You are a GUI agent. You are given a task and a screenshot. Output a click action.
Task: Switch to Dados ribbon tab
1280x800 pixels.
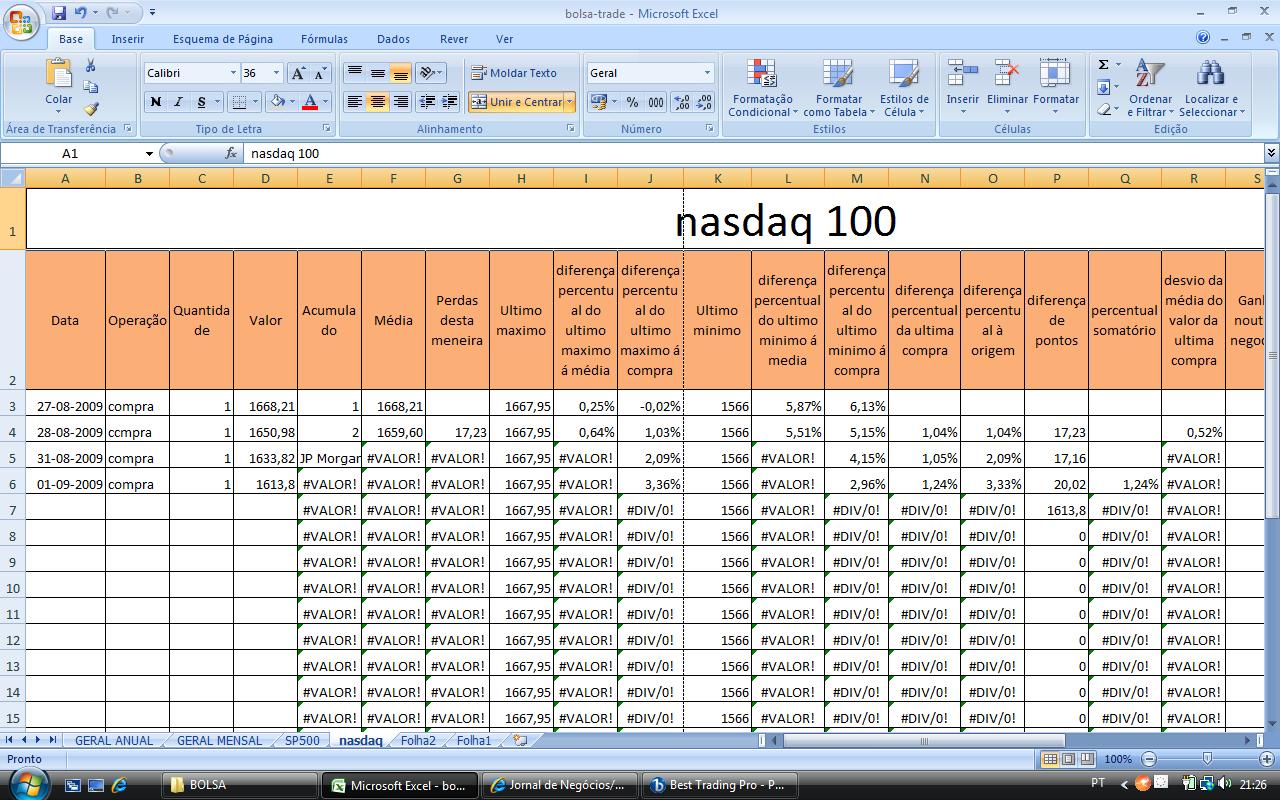pyautogui.click(x=393, y=39)
